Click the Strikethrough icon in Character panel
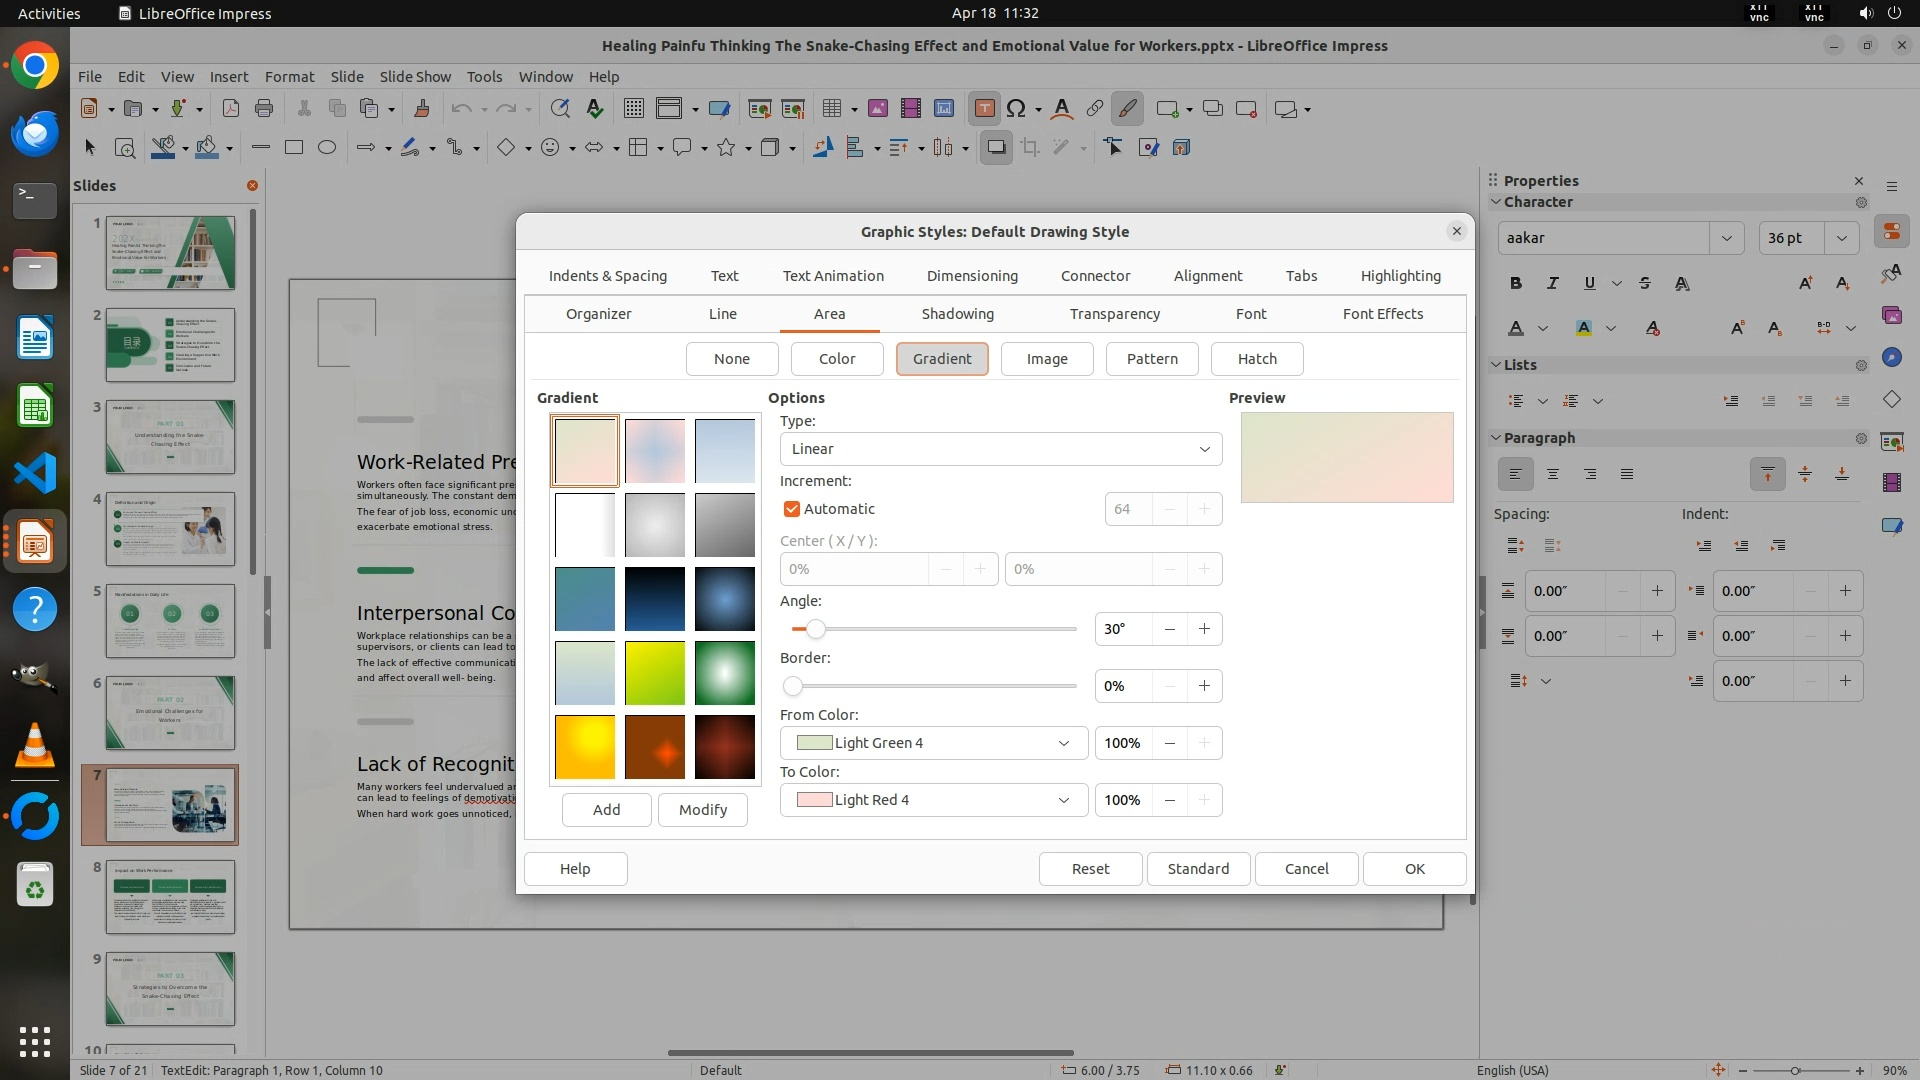1920x1080 pixels. 1645,283
